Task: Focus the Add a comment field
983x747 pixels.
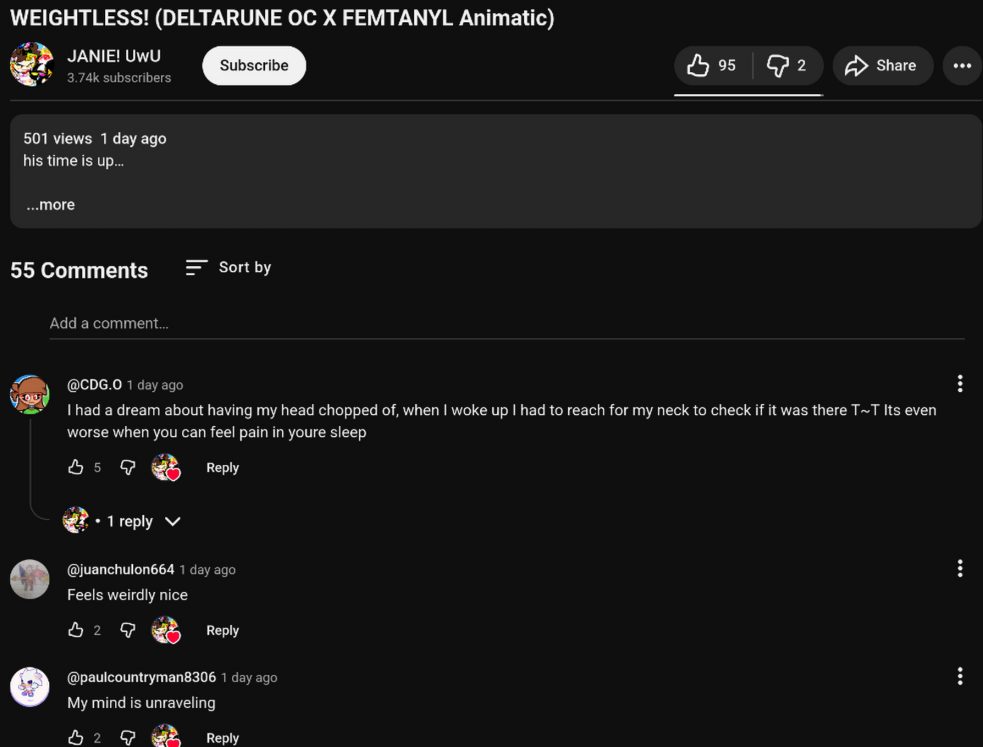Action: click(x=506, y=323)
